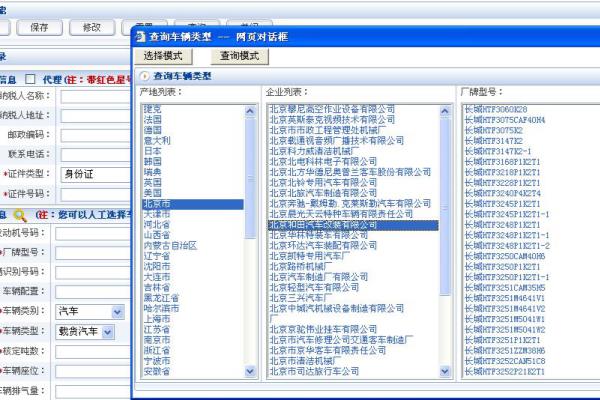
Task: Click the dialog title bar page icon
Action: [x=141, y=37]
